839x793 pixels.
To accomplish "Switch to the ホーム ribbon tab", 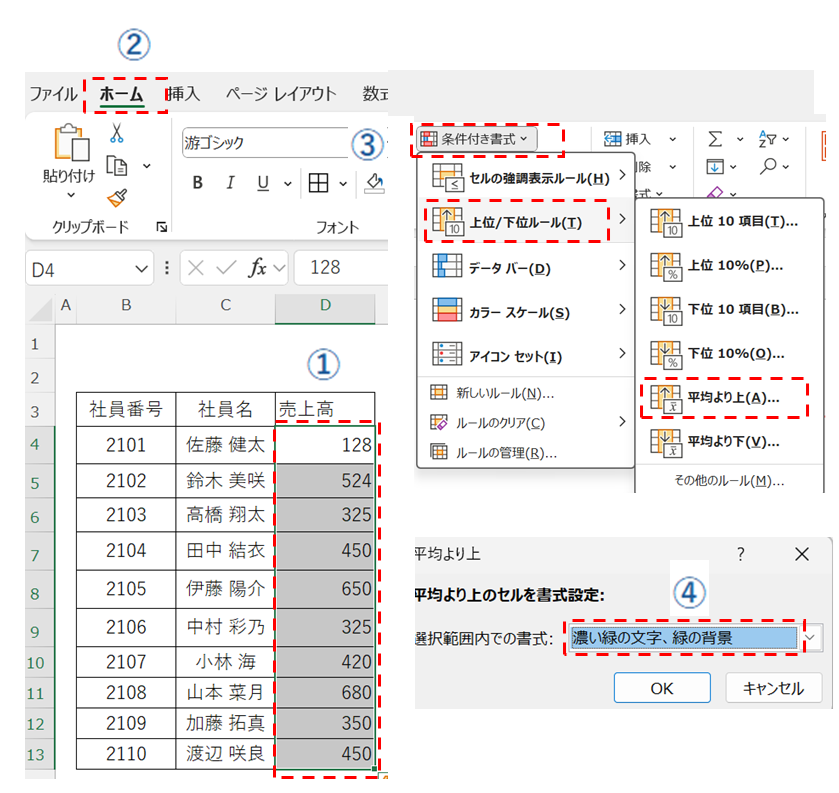I will [122, 94].
